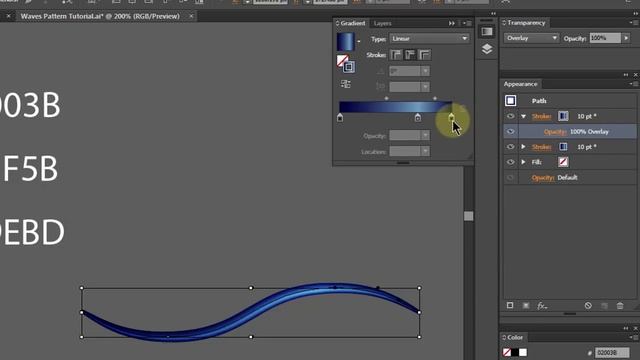Click the Opacity link beside 100% Overlay
Viewport: 640px width, 360px height.
[x=555, y=131]
